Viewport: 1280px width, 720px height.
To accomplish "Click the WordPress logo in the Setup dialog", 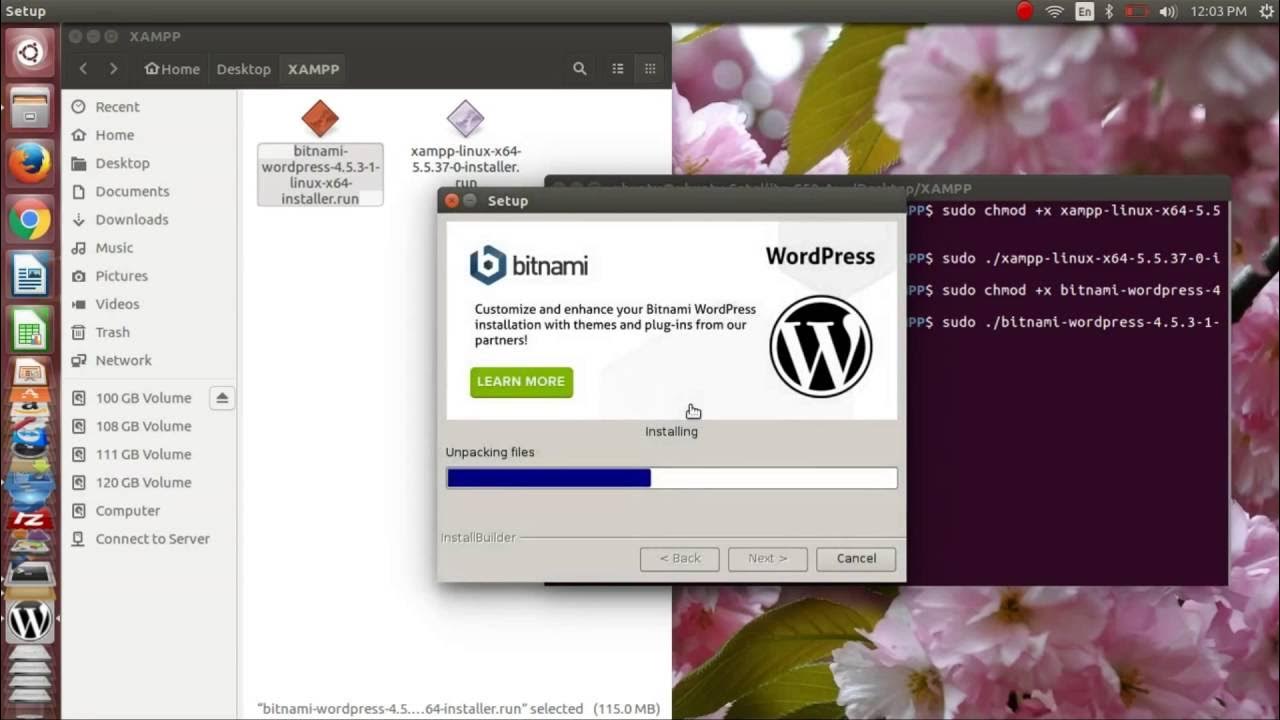I will (820, 346).
